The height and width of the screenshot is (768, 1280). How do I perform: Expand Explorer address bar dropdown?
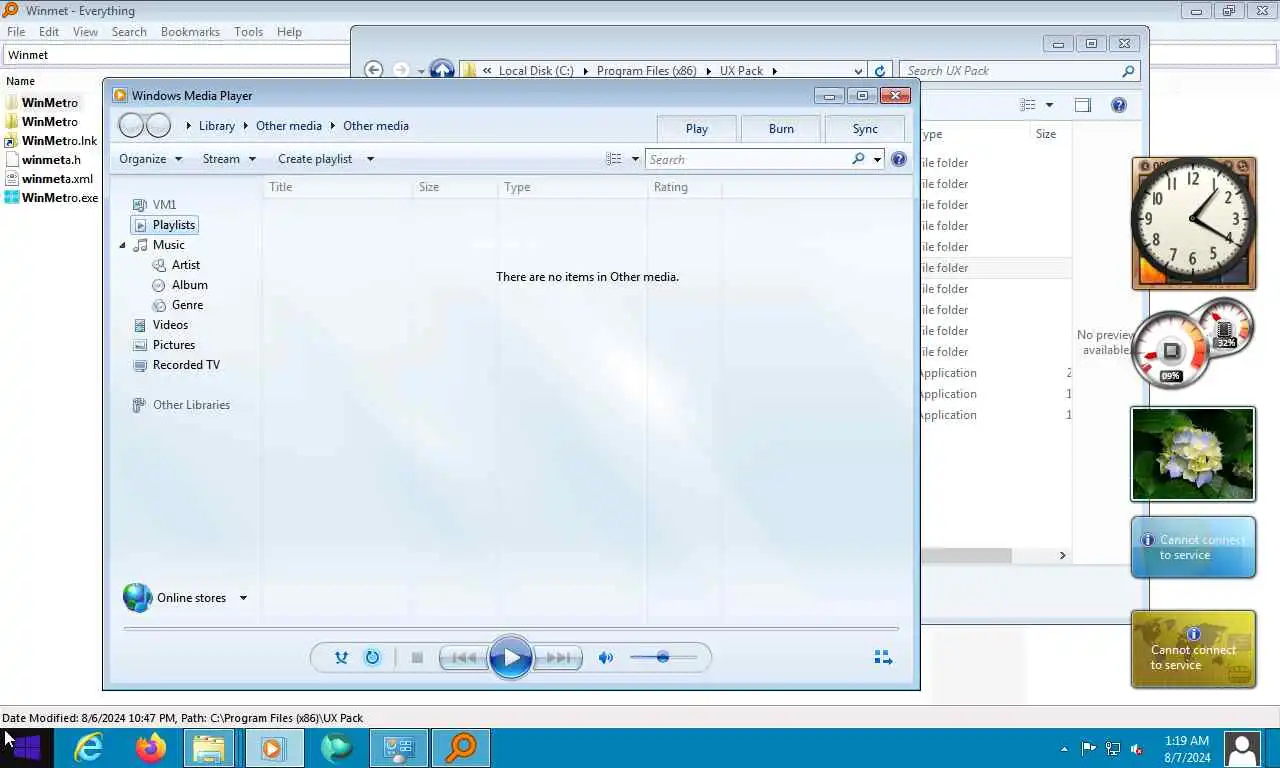tap(858, 71)
